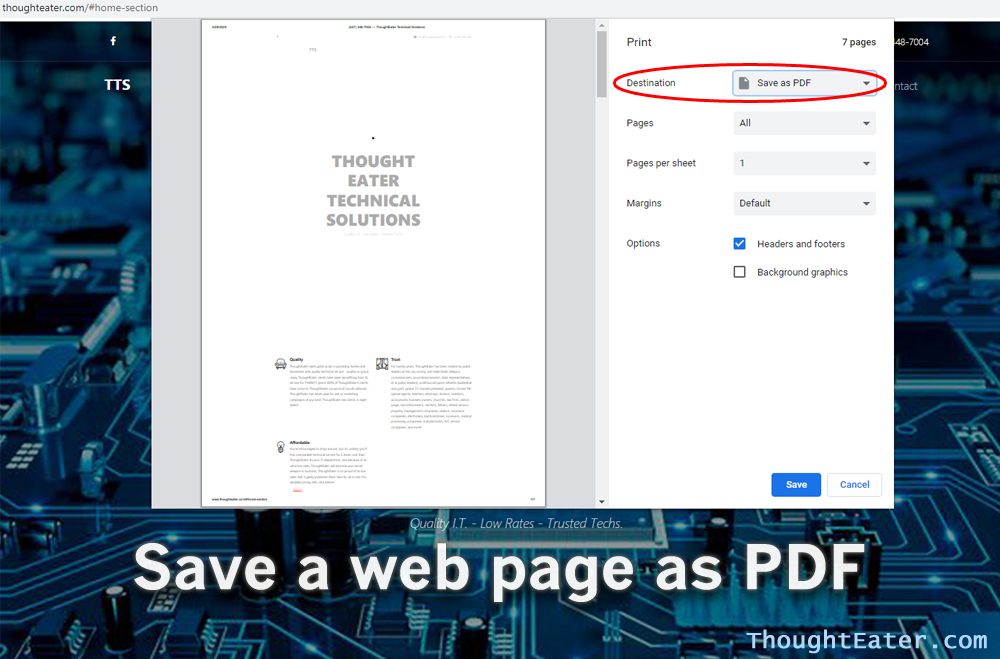Cancel the Print dialog

[x=855, y=485]
